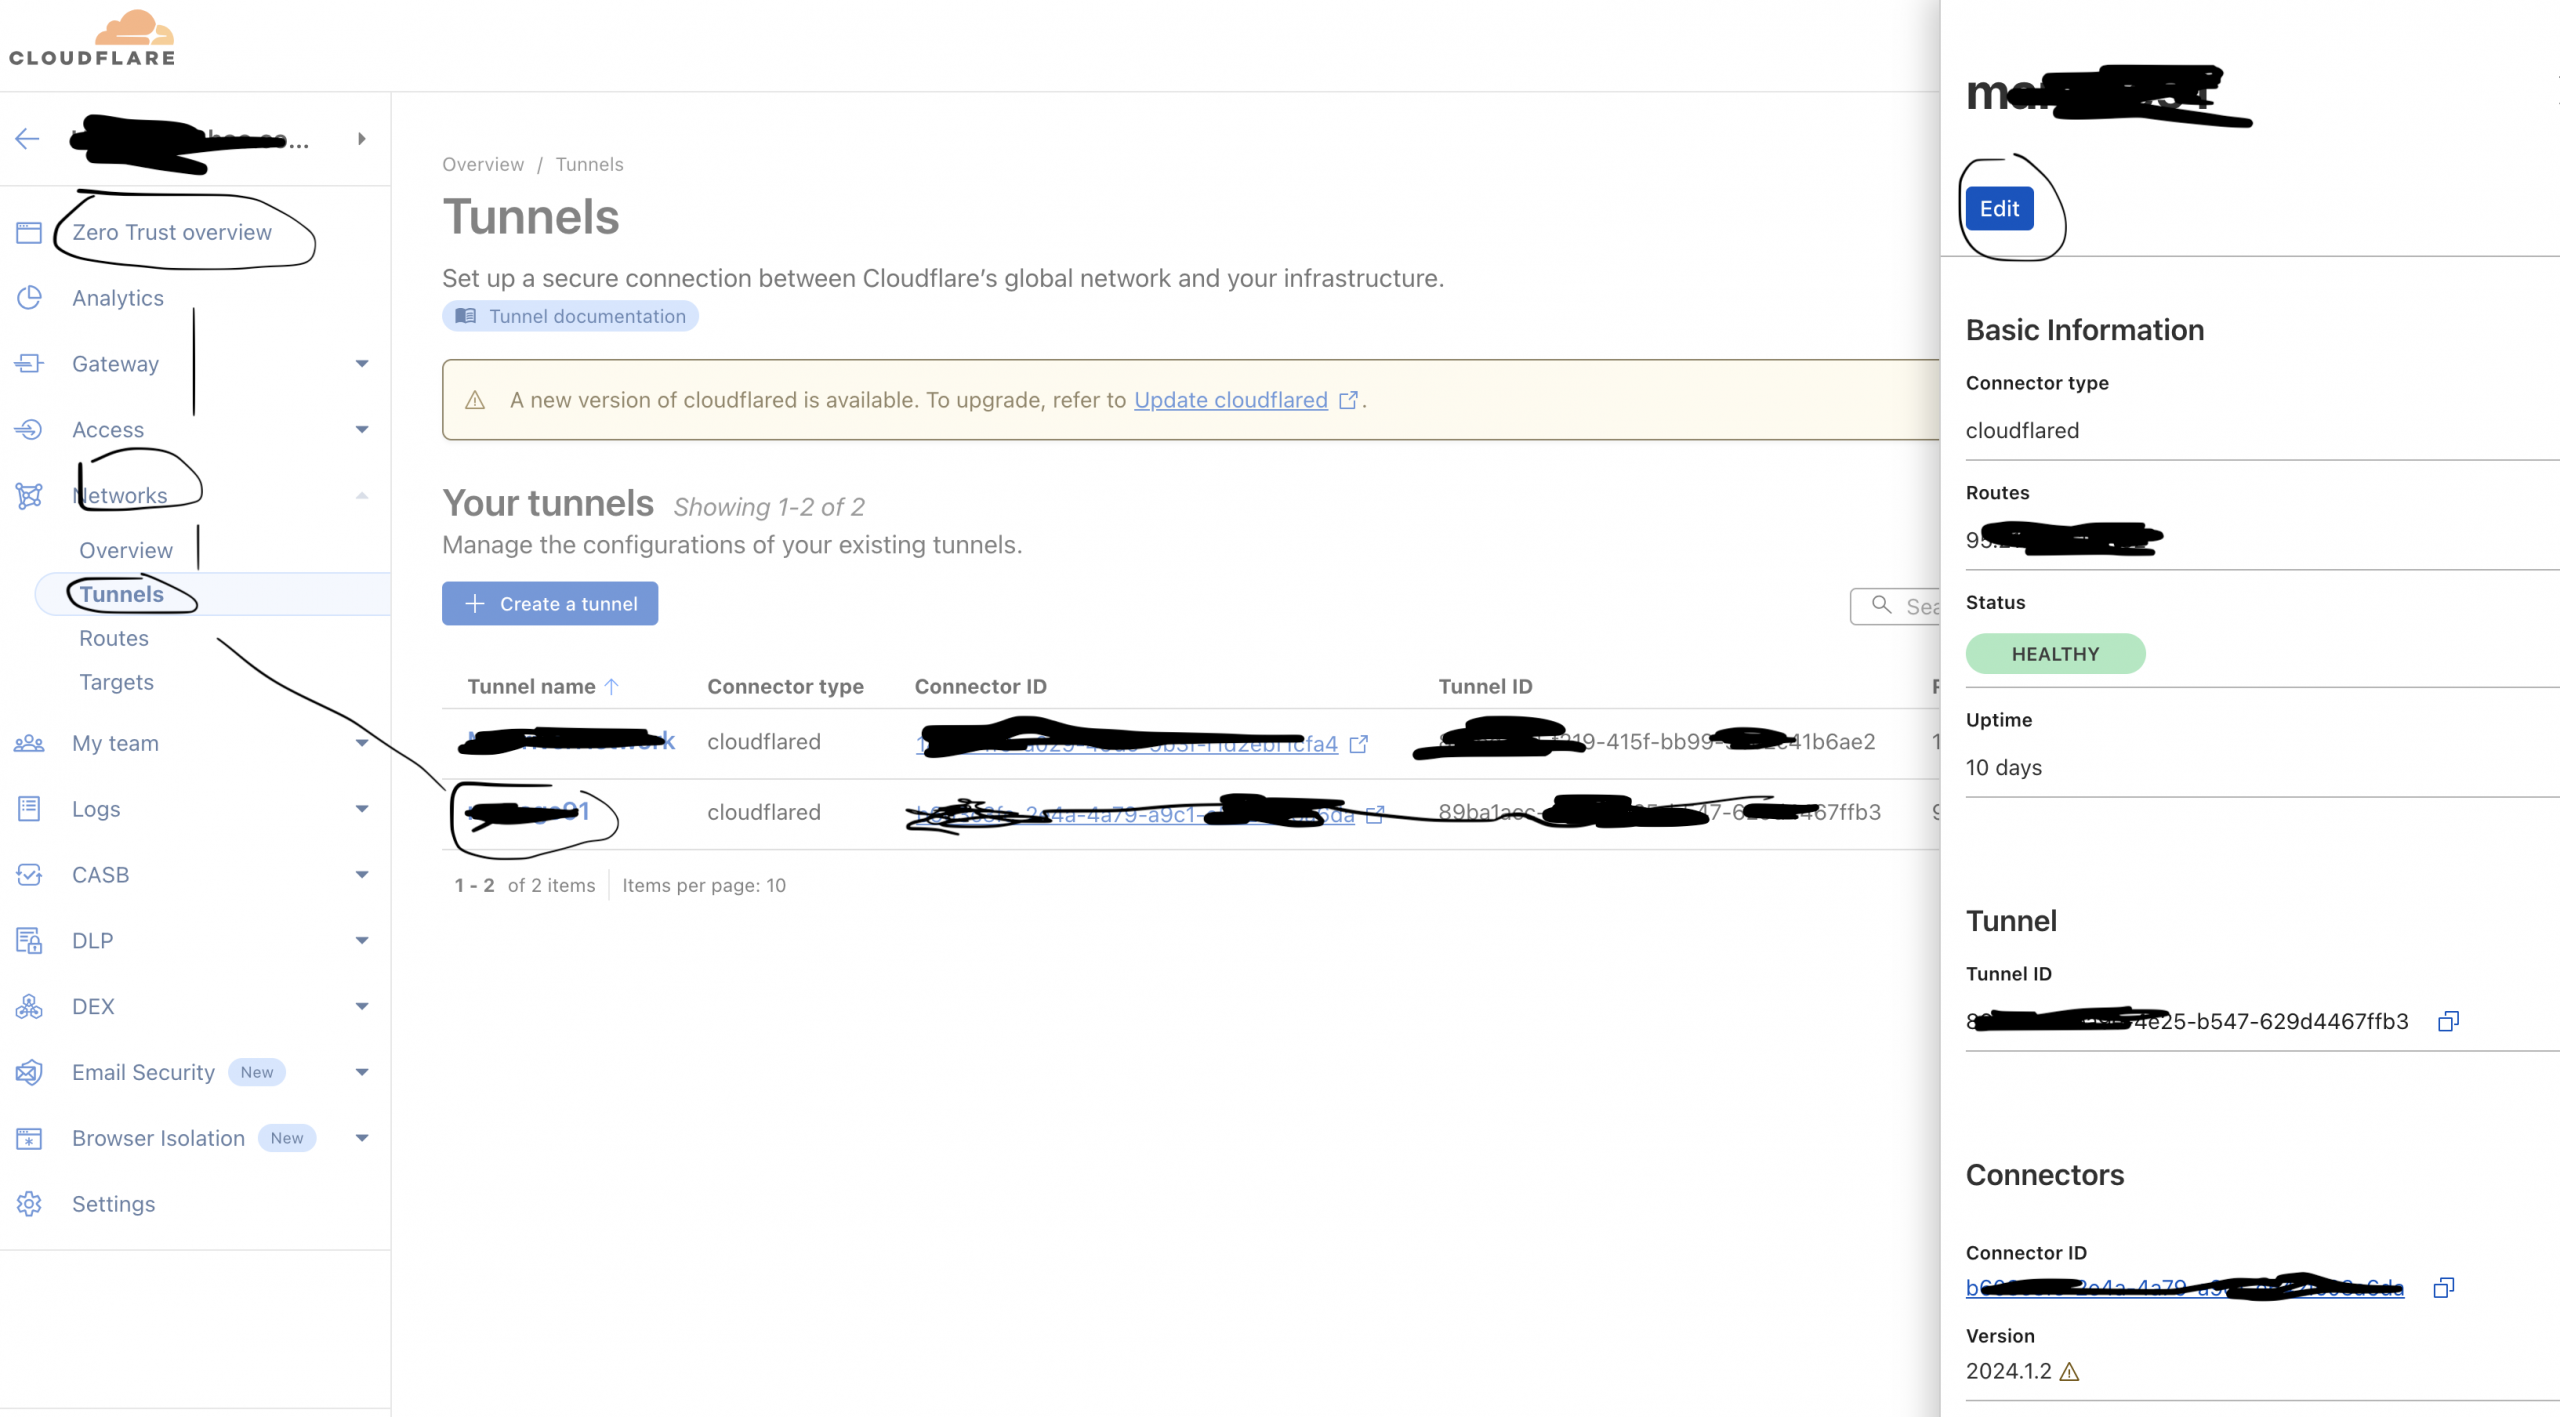Expand the My team menu
Viewport: 2560px width, 1417px height.
(x=362, y=743)
